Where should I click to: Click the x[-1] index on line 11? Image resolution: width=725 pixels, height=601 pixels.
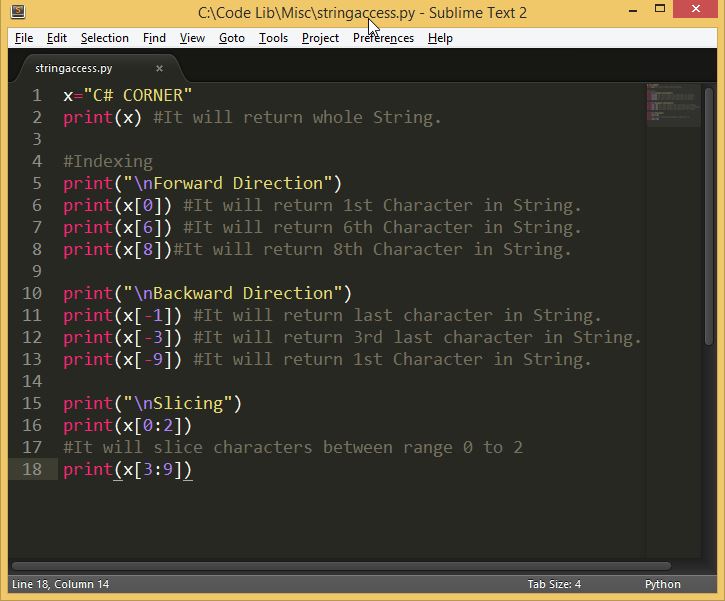pos(147,315)
